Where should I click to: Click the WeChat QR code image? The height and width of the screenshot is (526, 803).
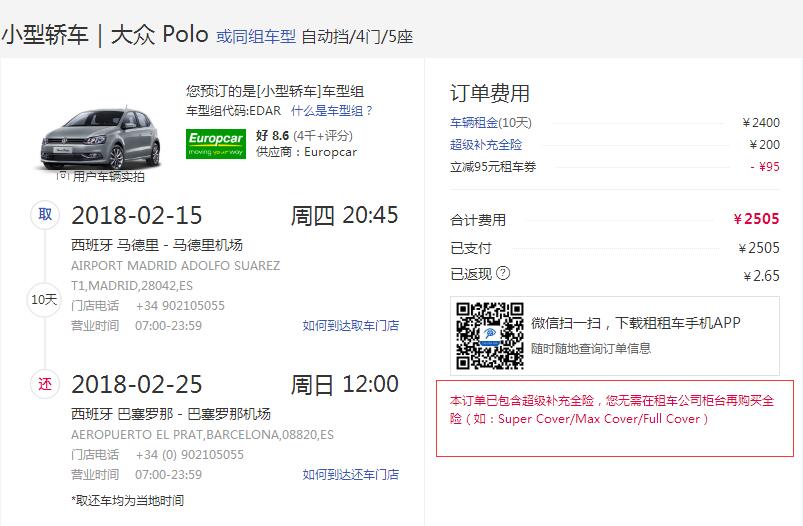click(490, 336)
